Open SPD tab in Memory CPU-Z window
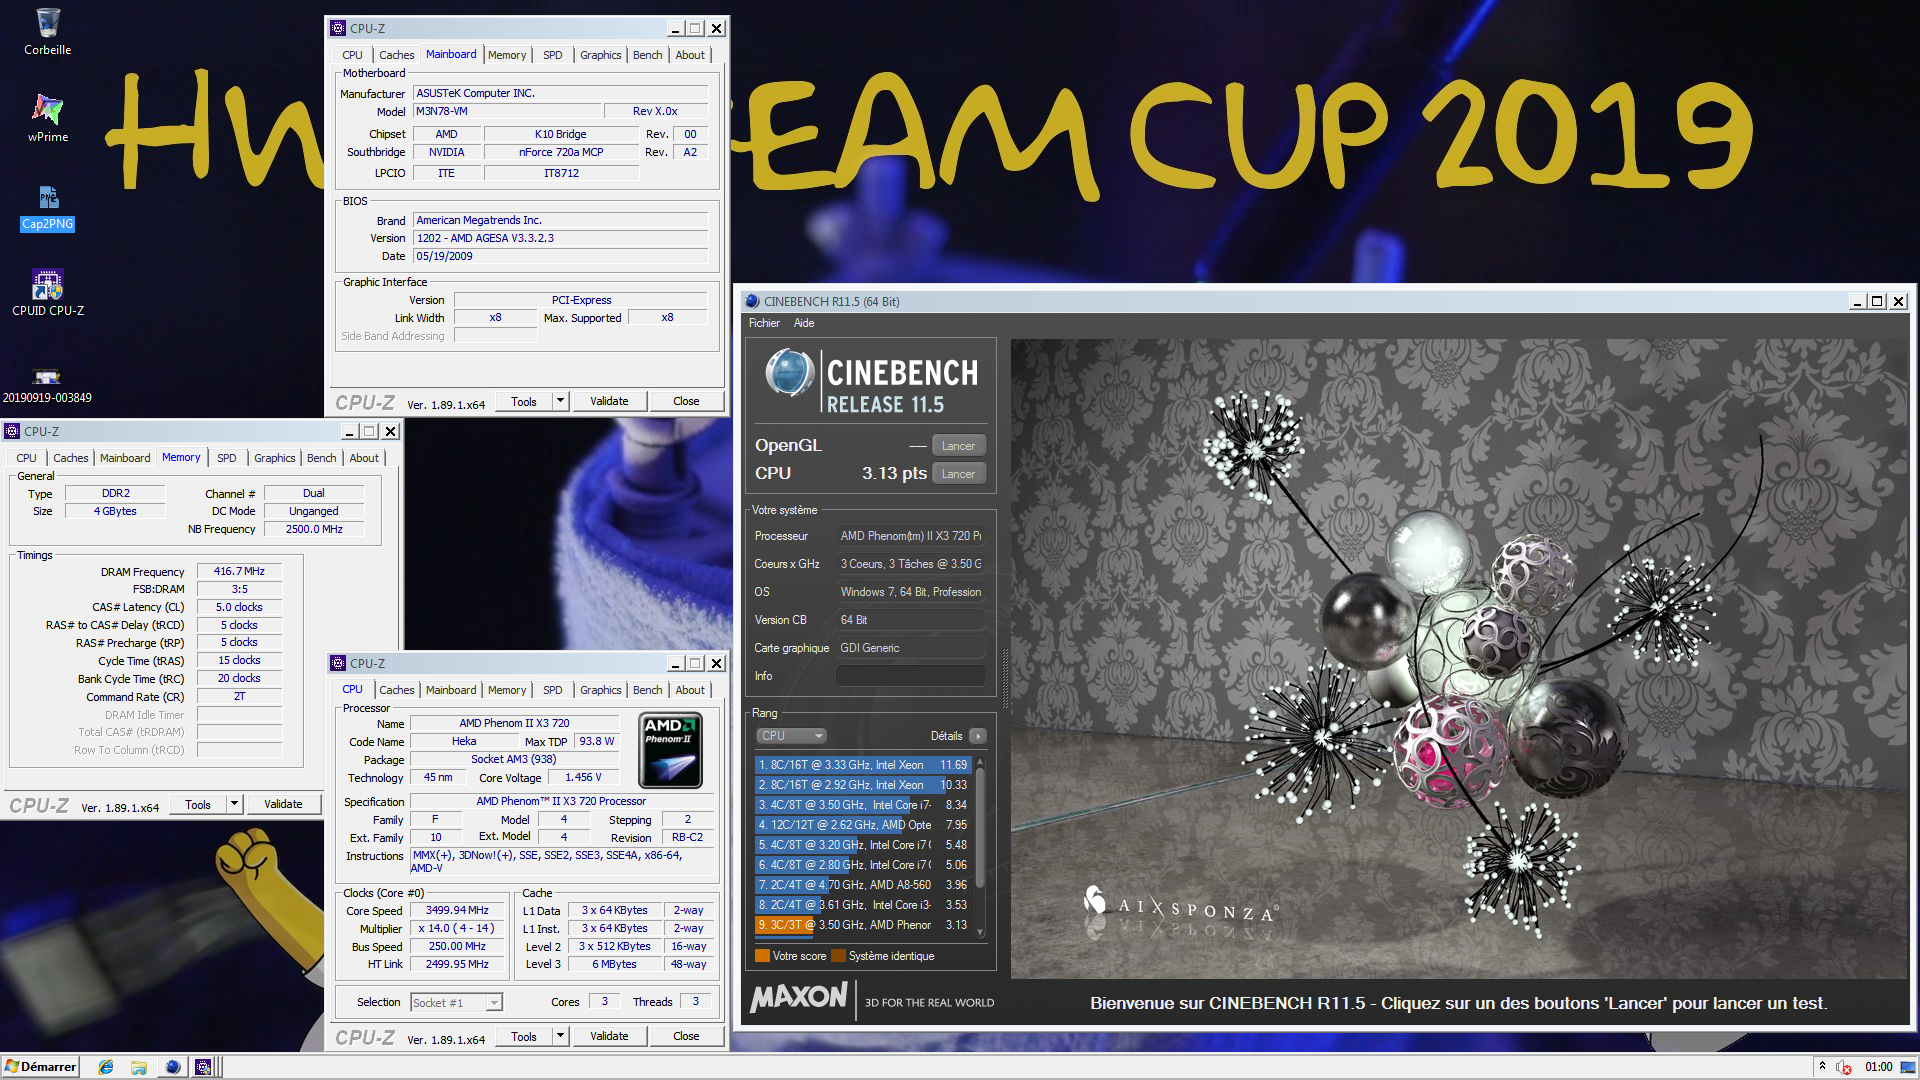Viewport: 1920px width, 1080px height. coord(227,458)
